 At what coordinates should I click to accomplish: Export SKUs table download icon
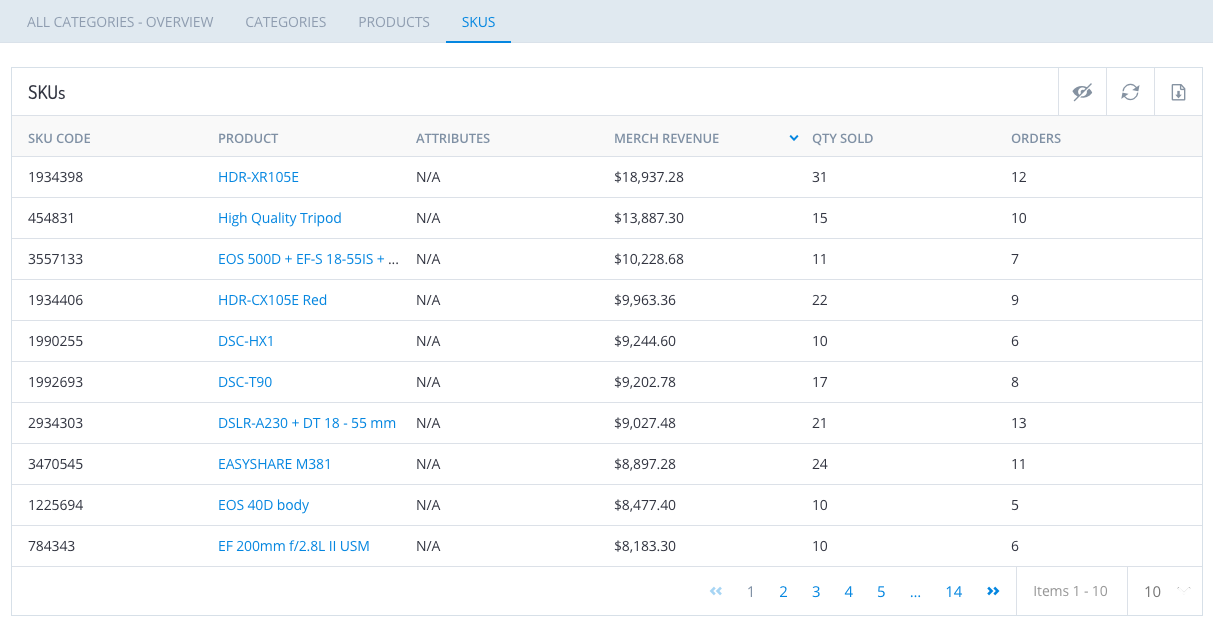[1178, 92]
